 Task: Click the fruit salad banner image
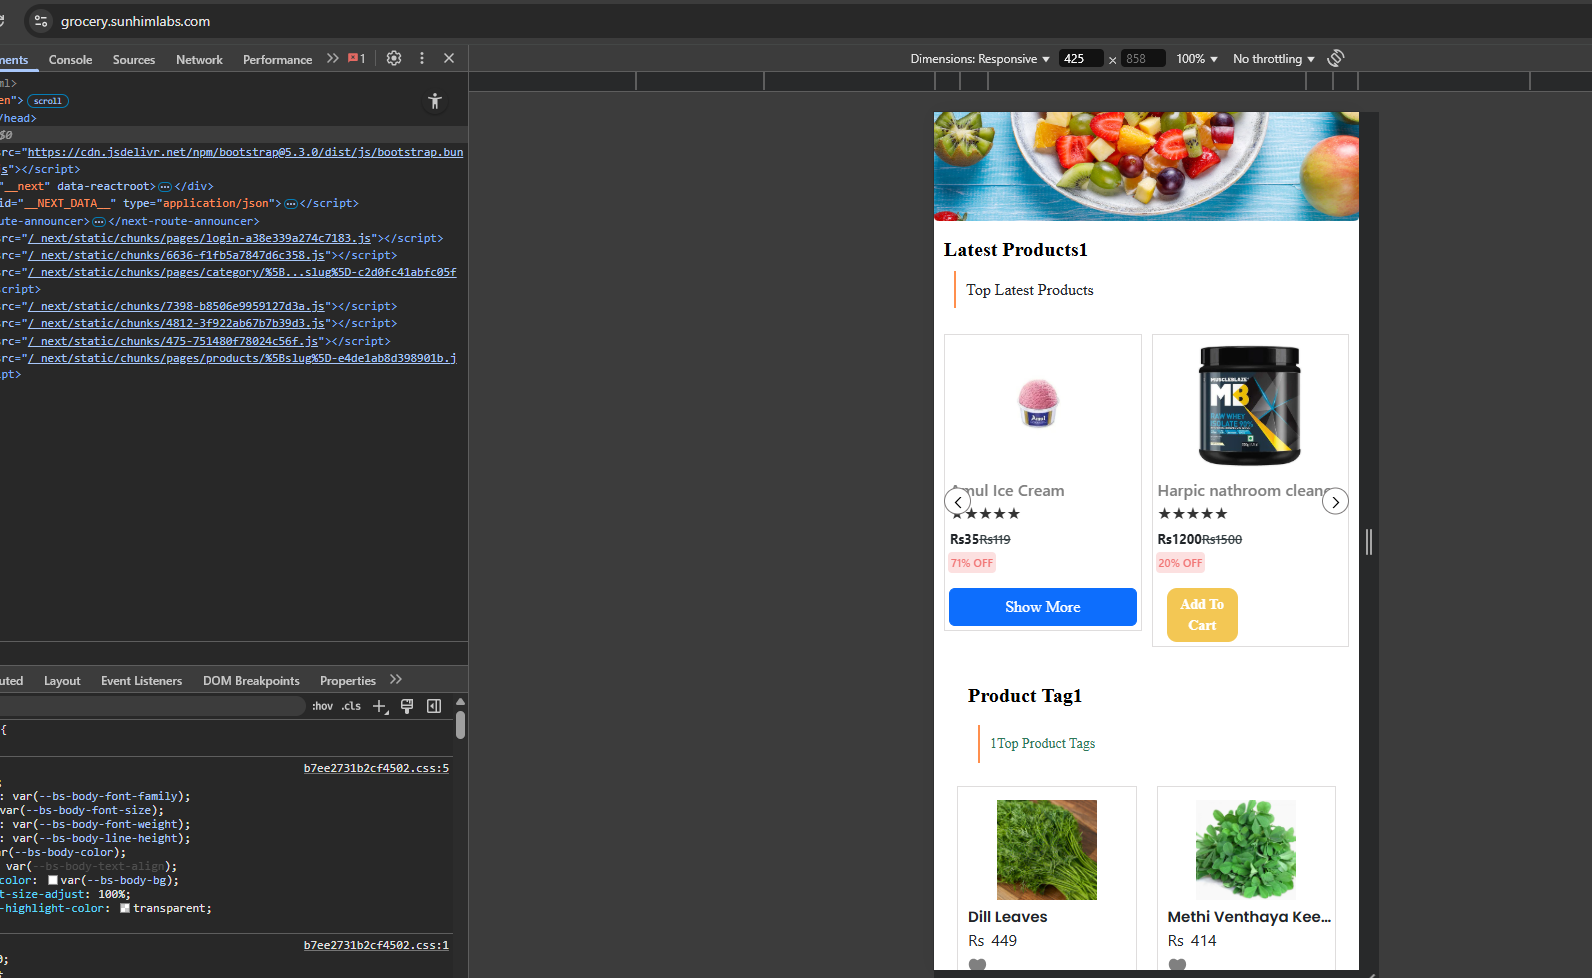(1146, 166)
